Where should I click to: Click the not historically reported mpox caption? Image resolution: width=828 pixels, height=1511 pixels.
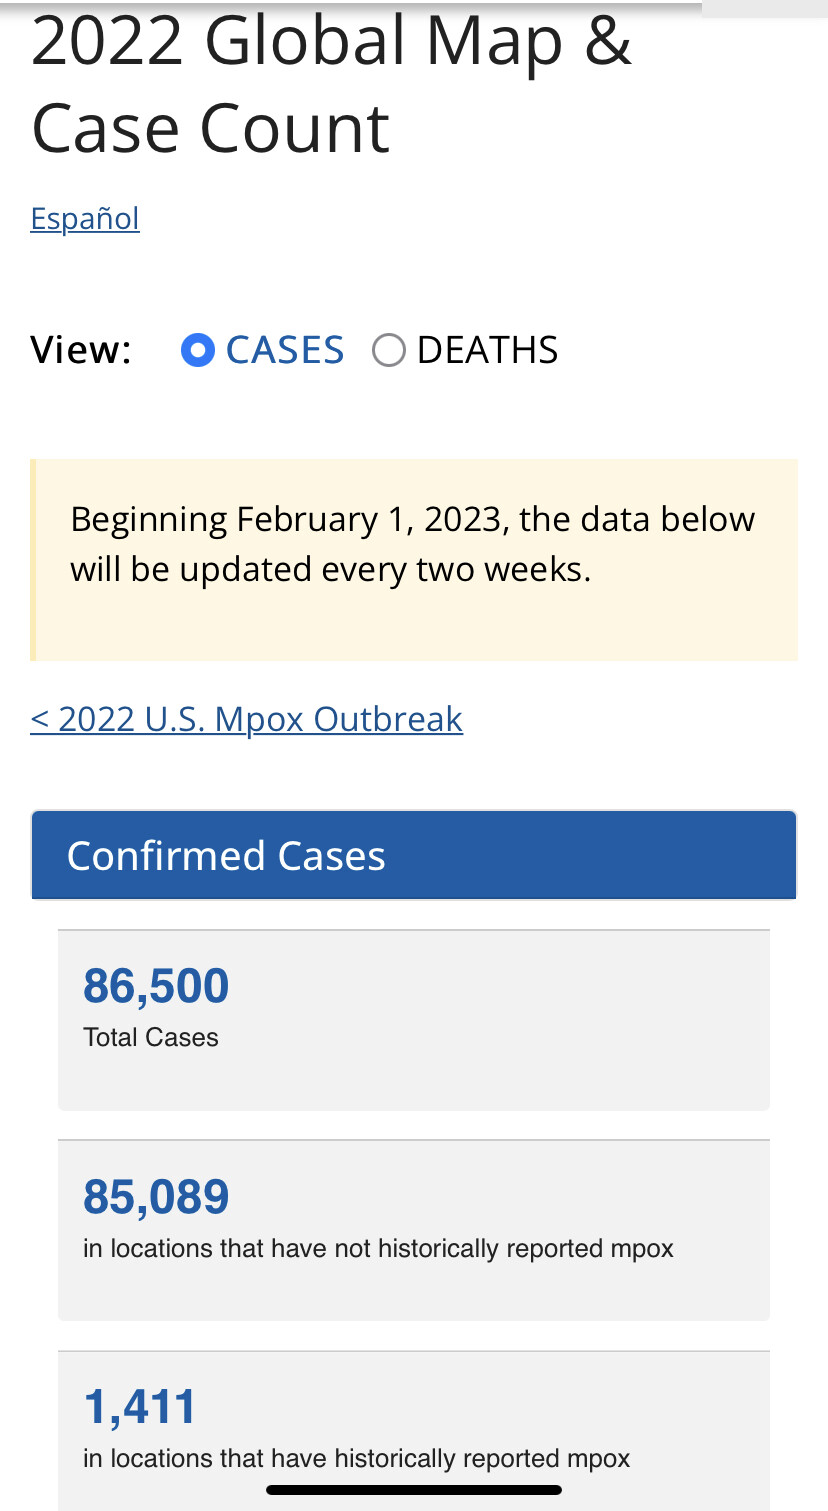tap(379, 1249)
